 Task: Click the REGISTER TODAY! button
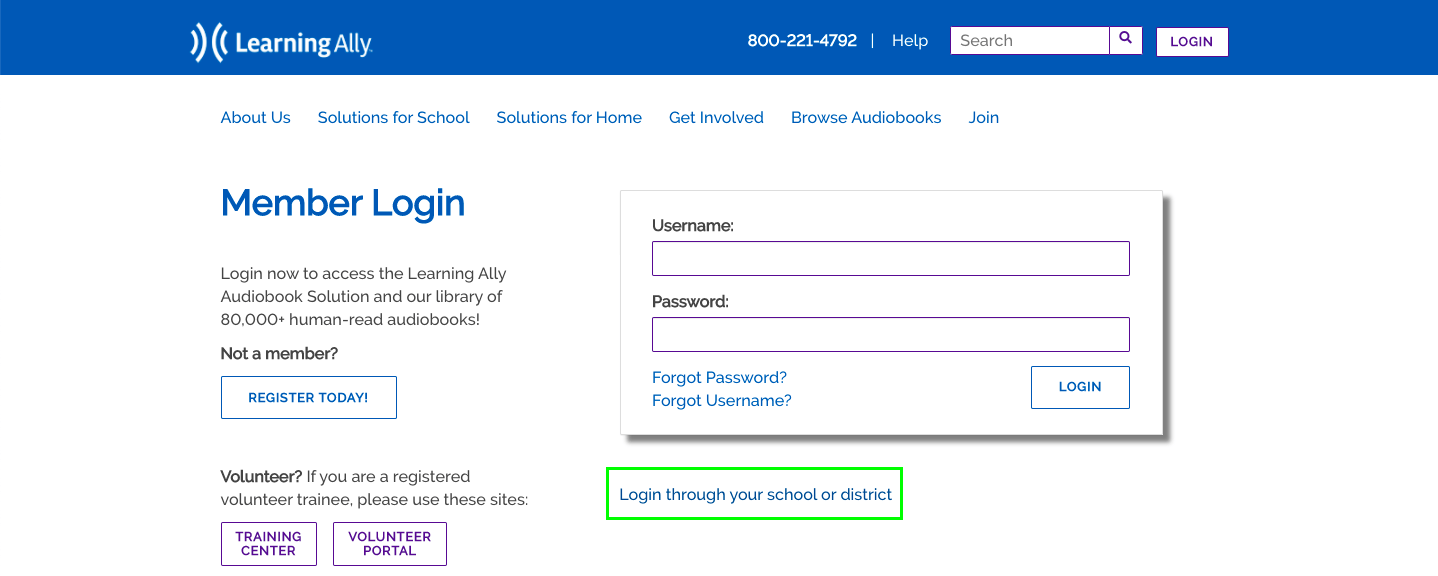click(308, 397)
